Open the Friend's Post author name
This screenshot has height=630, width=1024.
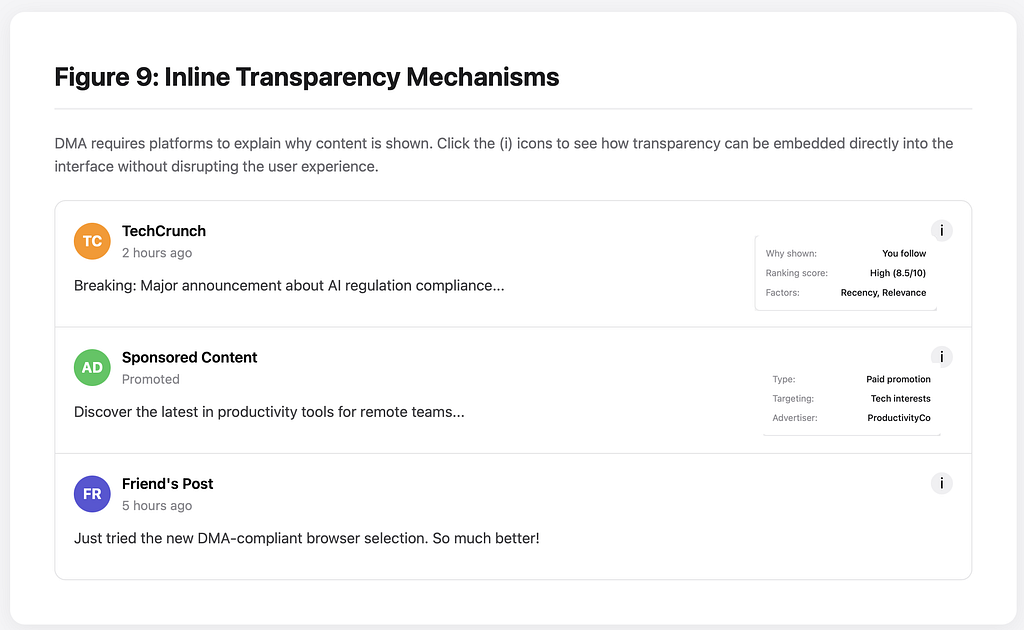[x=167, y=484]
